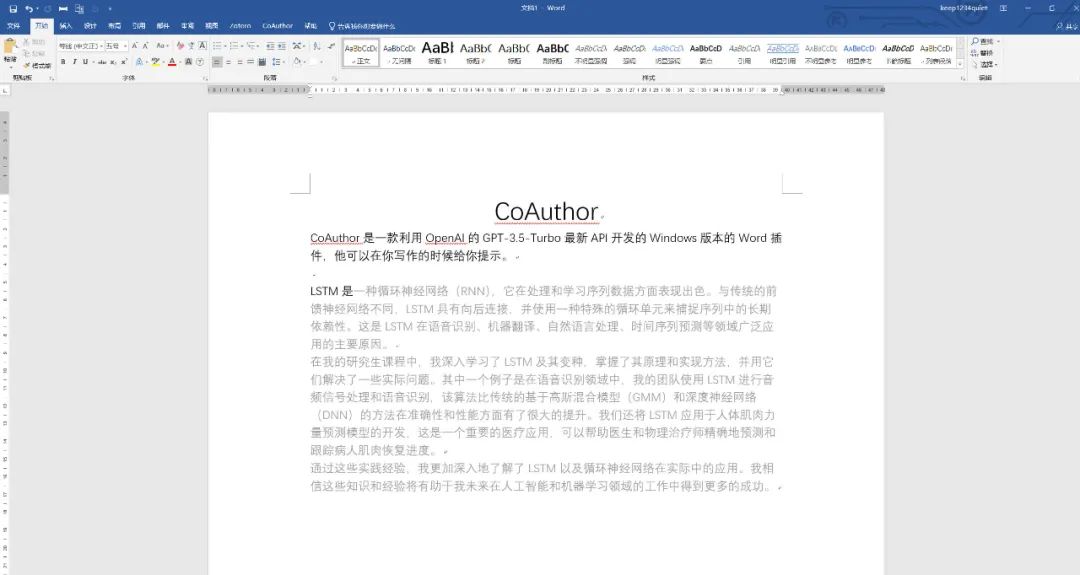The image size is (1080, 575).
Task: Switch to the 设计 Design tab
Action: tap(90, 26)
